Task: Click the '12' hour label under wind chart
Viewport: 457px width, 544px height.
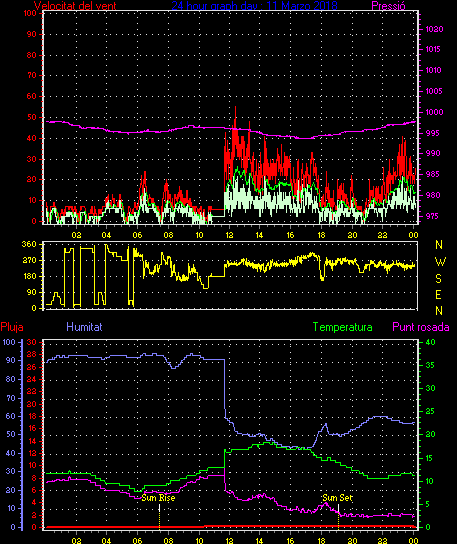Action: click(x=229, y=235)
